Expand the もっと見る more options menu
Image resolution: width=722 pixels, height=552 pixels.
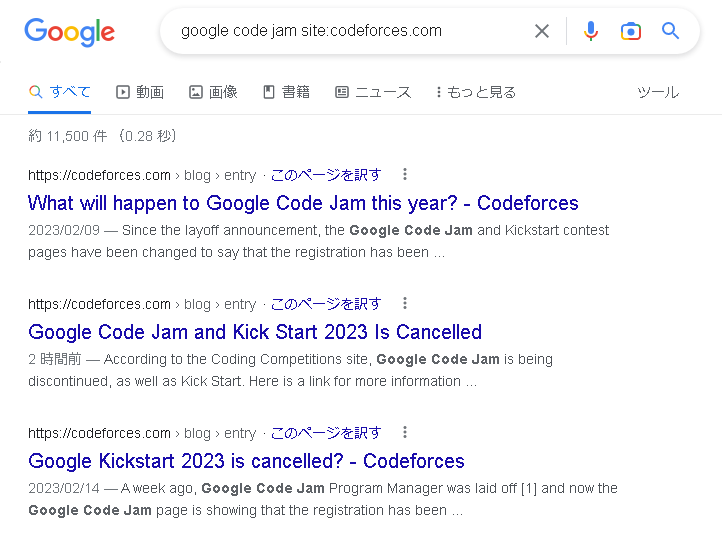476,92
